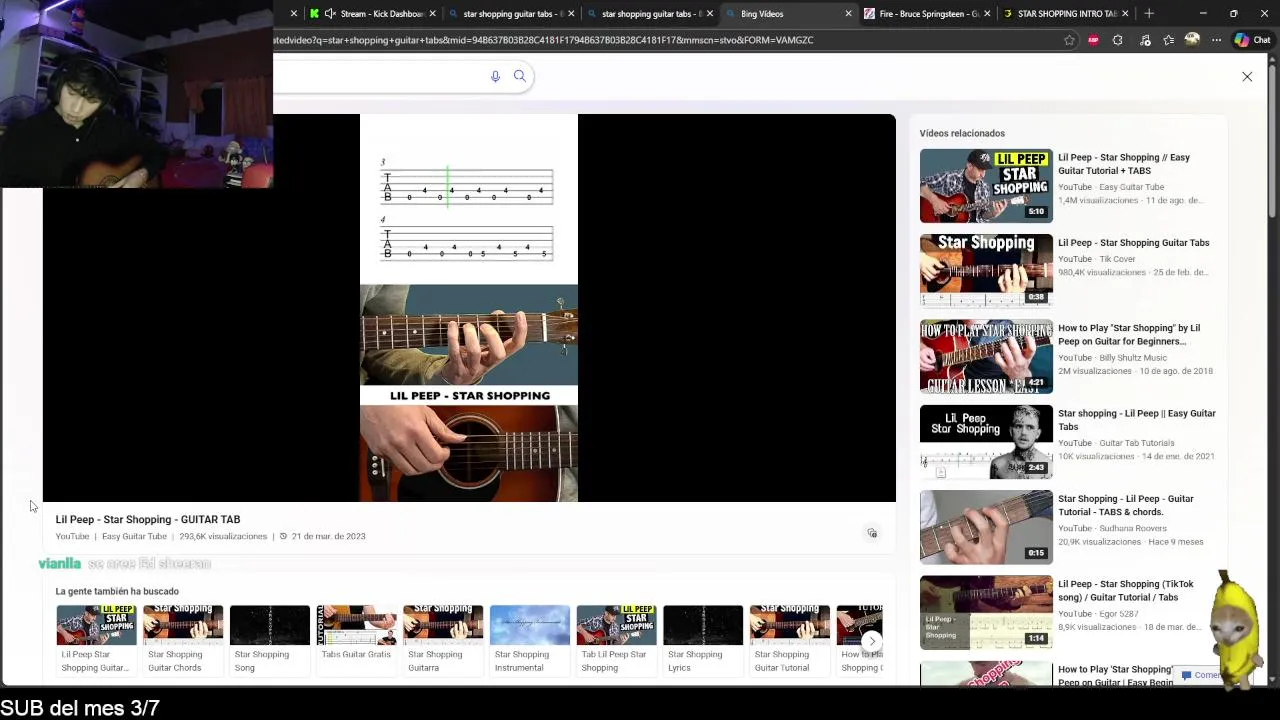This screenshot has width=1280, height=720.
Task: Close the STAR SHOPPING INTRO TAB tab
Action: click(x=1126, y=14)
